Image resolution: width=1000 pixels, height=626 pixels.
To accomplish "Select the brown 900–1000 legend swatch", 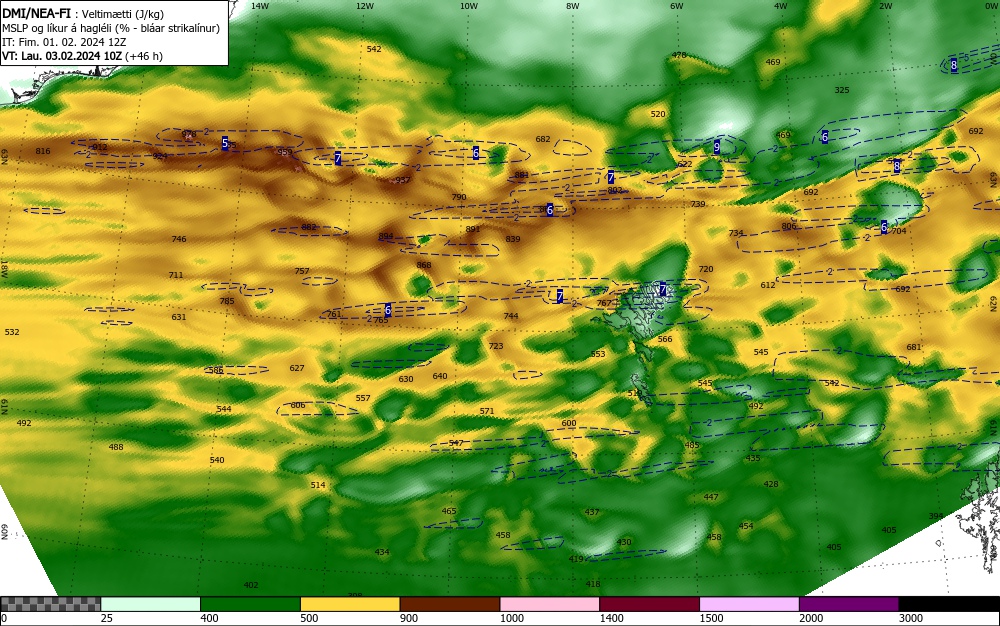I will (450, 604).
